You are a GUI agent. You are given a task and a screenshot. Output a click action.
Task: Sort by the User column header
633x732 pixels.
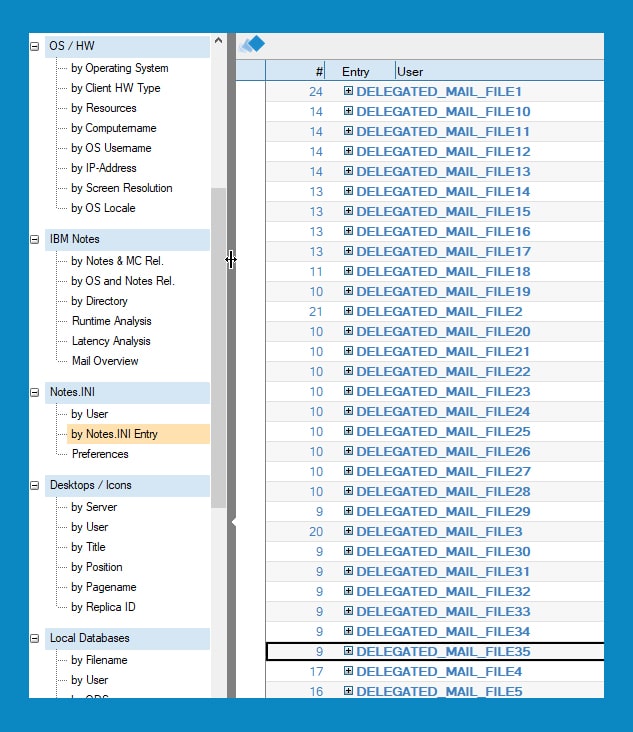[x=410, y=71]
